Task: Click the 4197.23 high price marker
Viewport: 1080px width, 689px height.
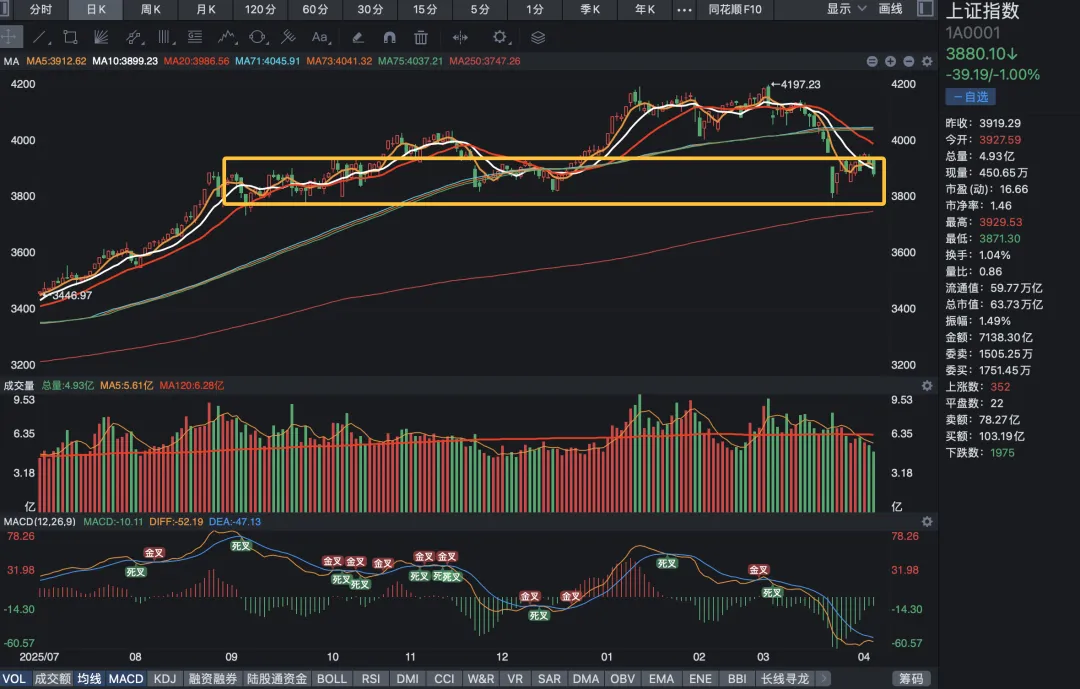Action: pyautogui.click(x=796, y=84)
